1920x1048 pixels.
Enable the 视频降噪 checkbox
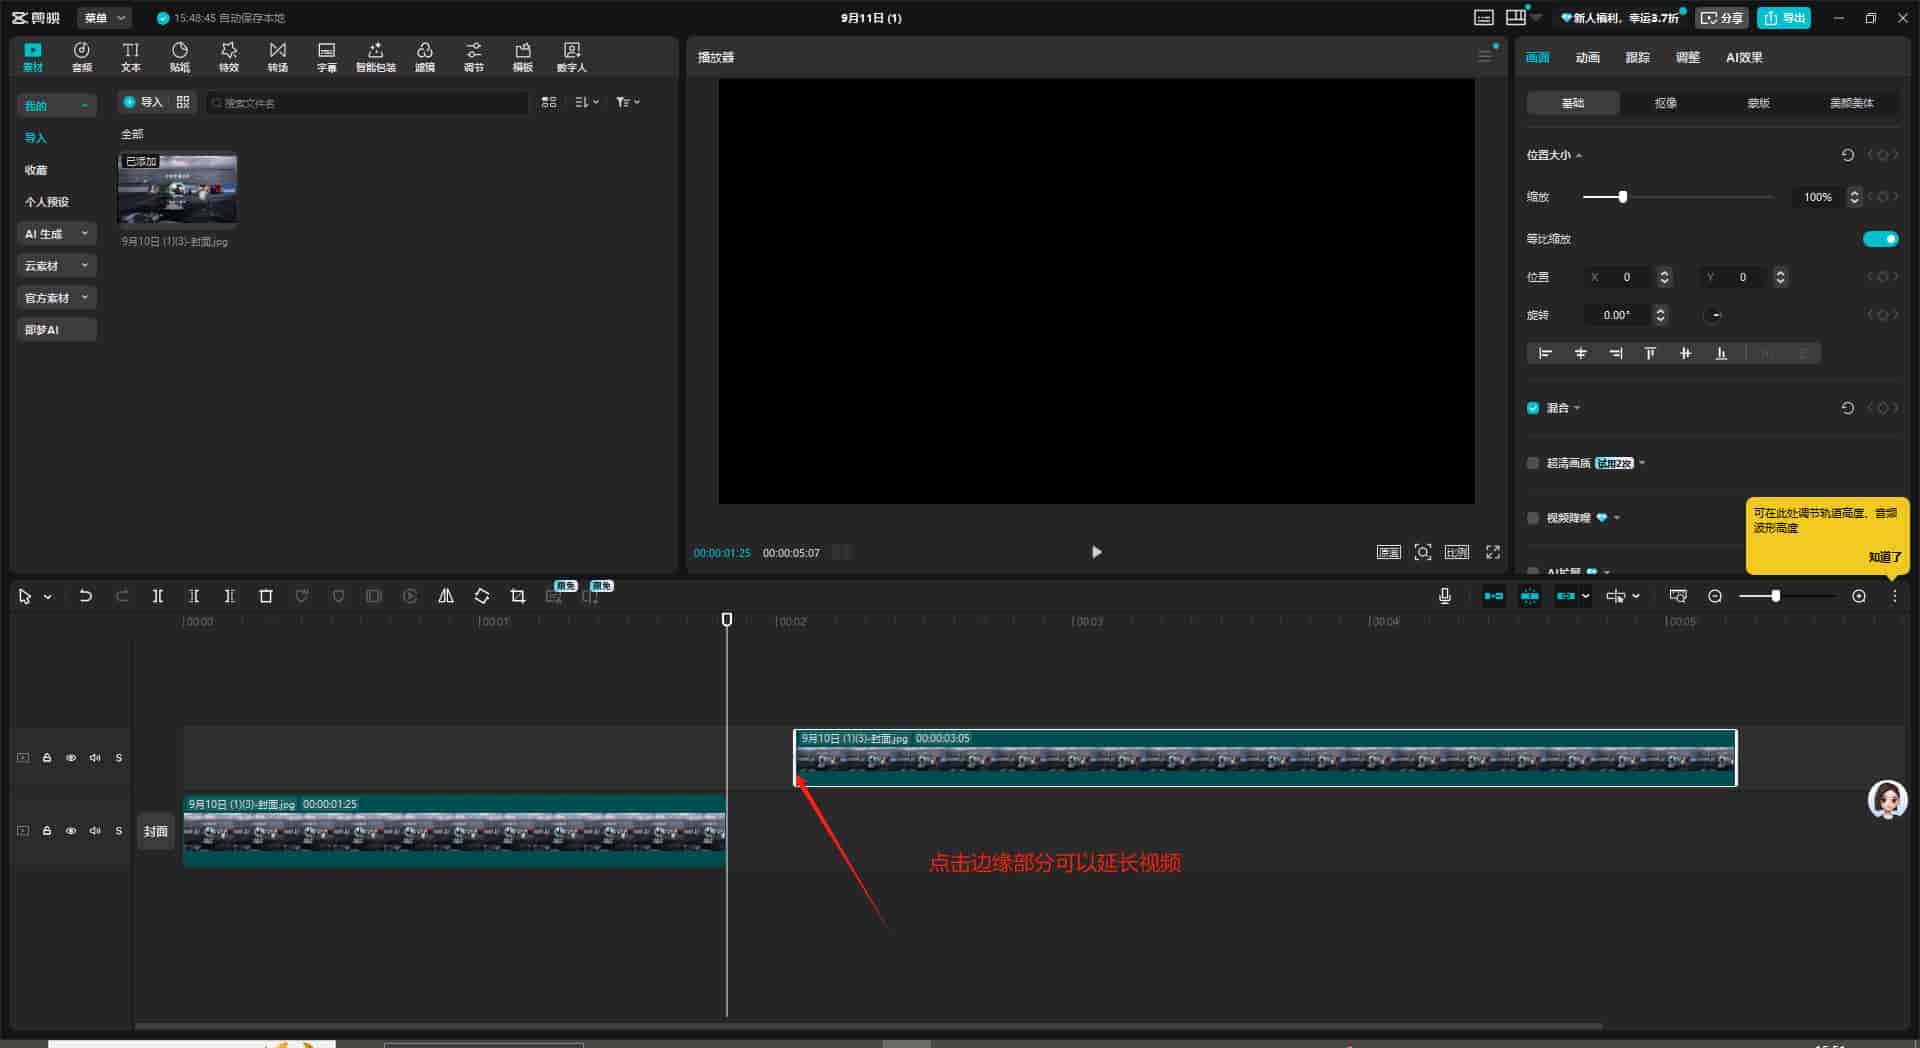[1533, 518]
